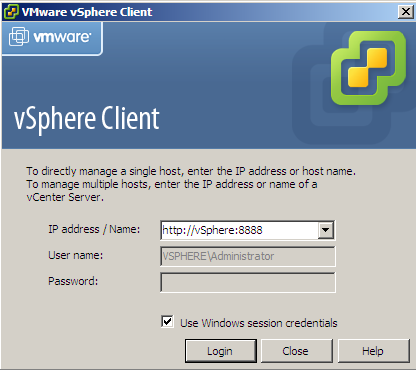Click the 'vSphere Client' banner heading
The height and width of the screenshot is (370, 416).
pos(87,119)
